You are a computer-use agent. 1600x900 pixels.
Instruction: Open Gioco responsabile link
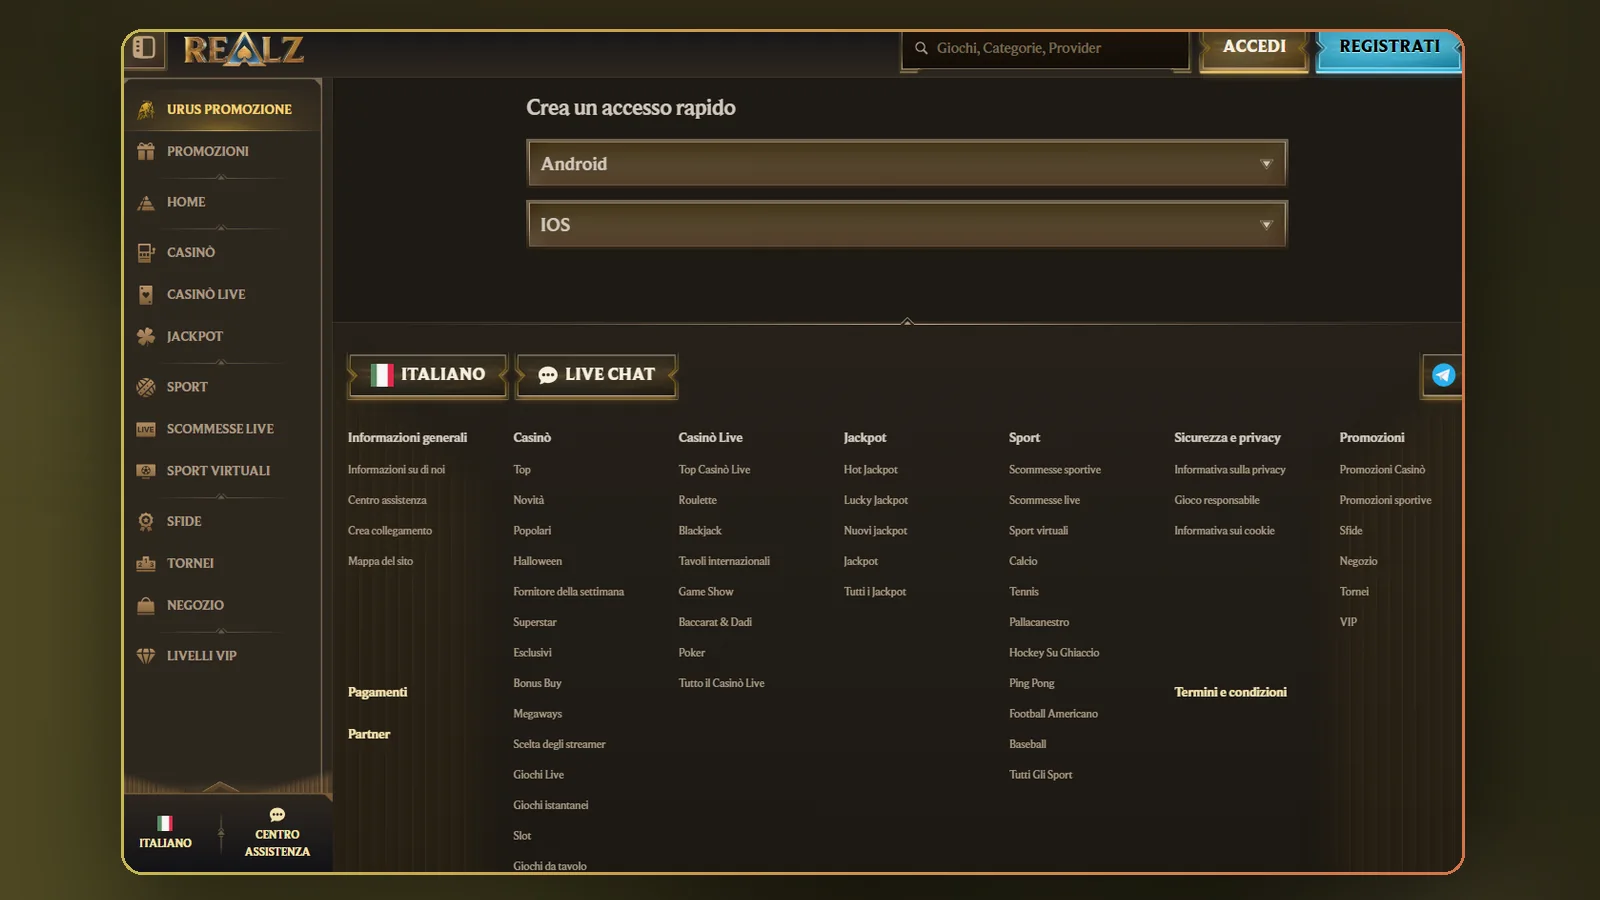click(x=1217, y=500)
